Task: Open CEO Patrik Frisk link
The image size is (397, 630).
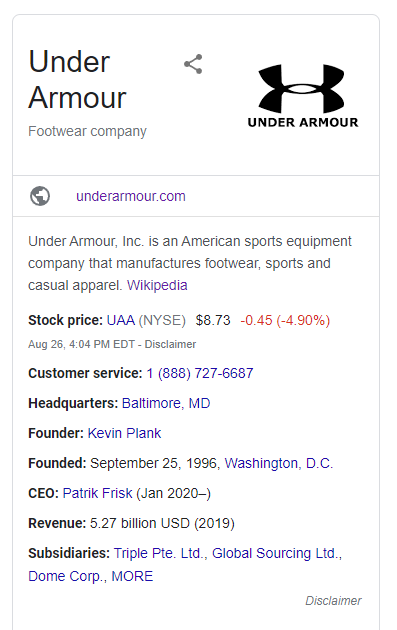Action: point(97,493)
